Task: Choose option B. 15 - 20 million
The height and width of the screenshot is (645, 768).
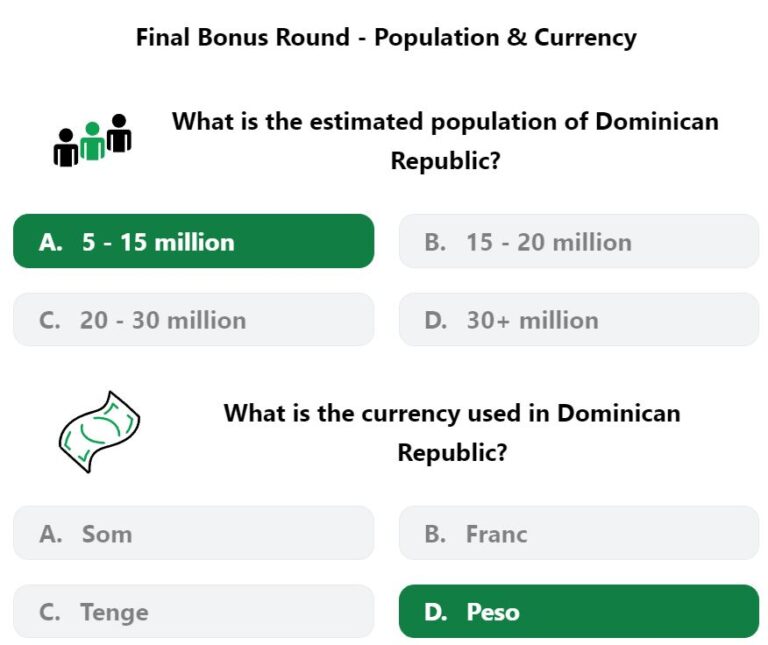Action: click(579, 241)
